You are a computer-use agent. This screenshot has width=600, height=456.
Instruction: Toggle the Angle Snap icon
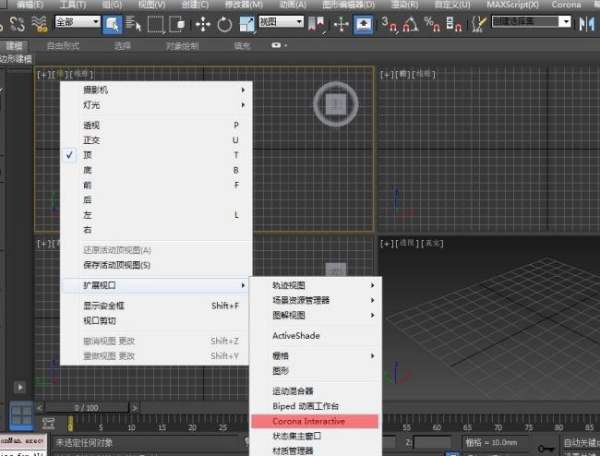[x=410, y=24]
